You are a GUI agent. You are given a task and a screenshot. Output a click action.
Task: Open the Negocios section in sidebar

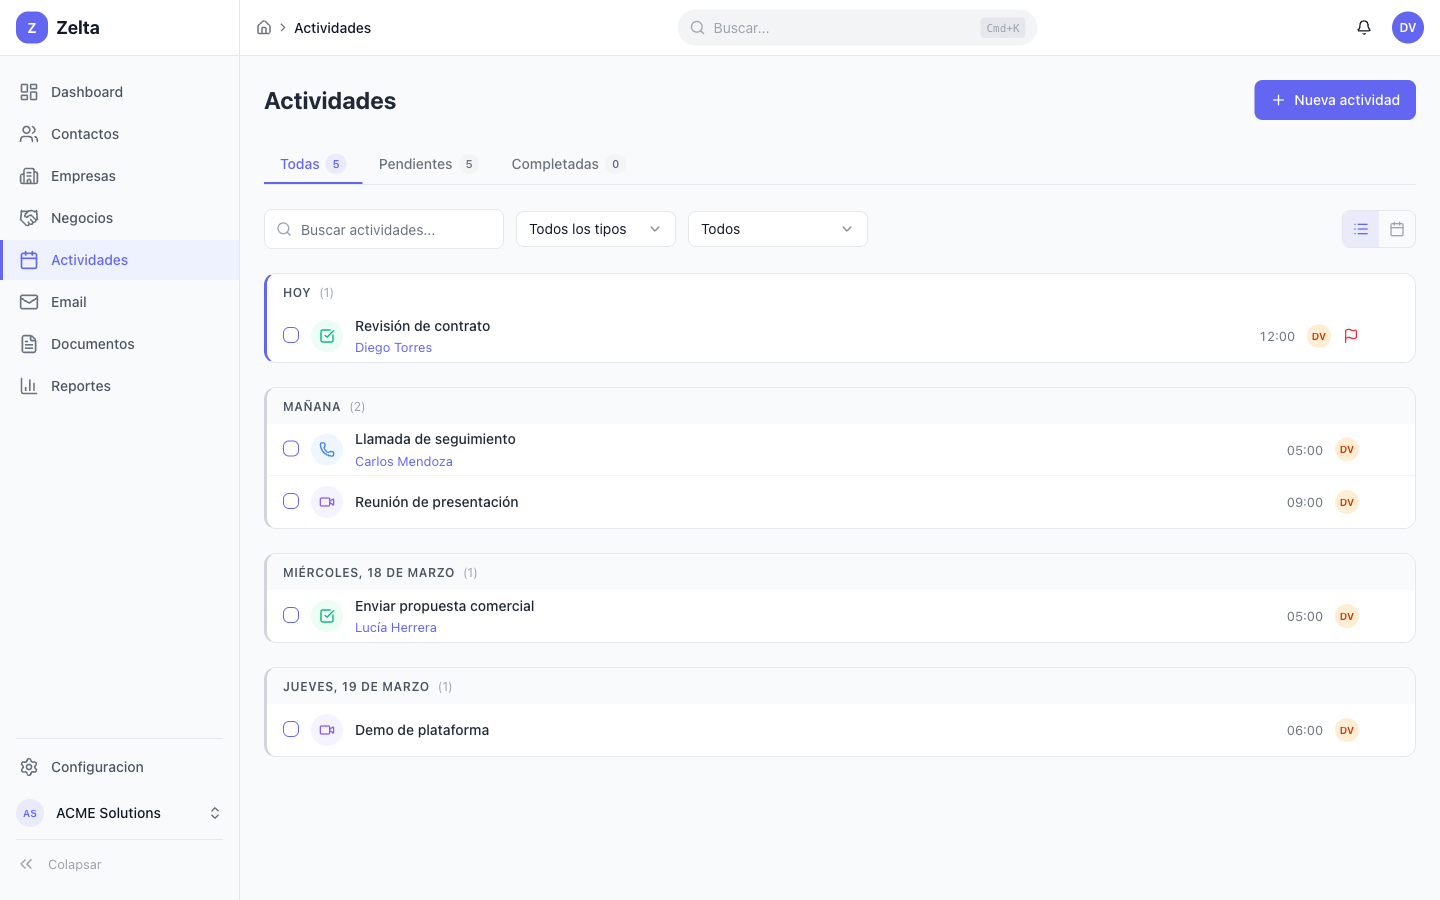(x=81, y=217)
